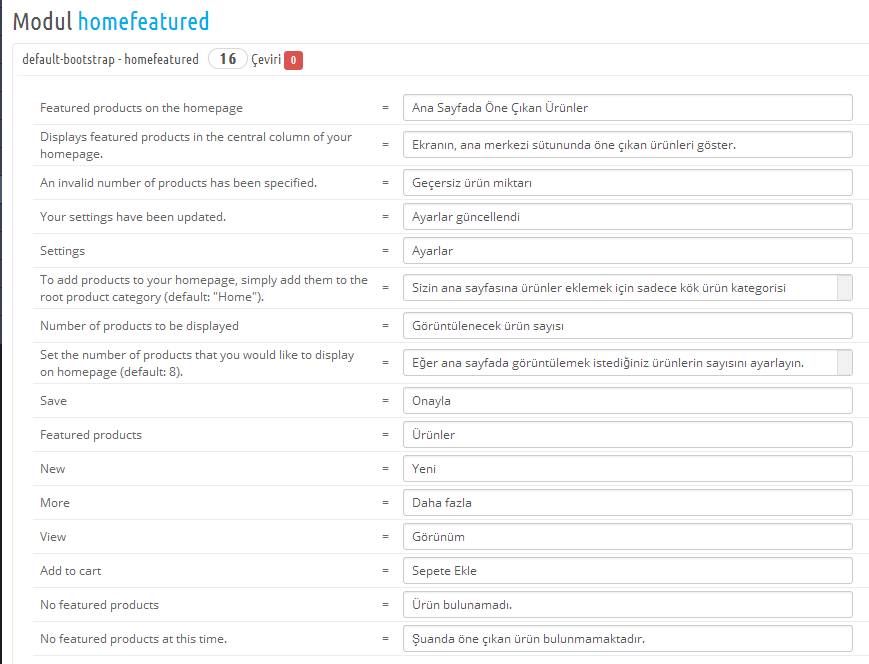Screen dimensions: 869x664
Task: Click the 'Ürünler' field for Featured products
Action: click(627, 435)
